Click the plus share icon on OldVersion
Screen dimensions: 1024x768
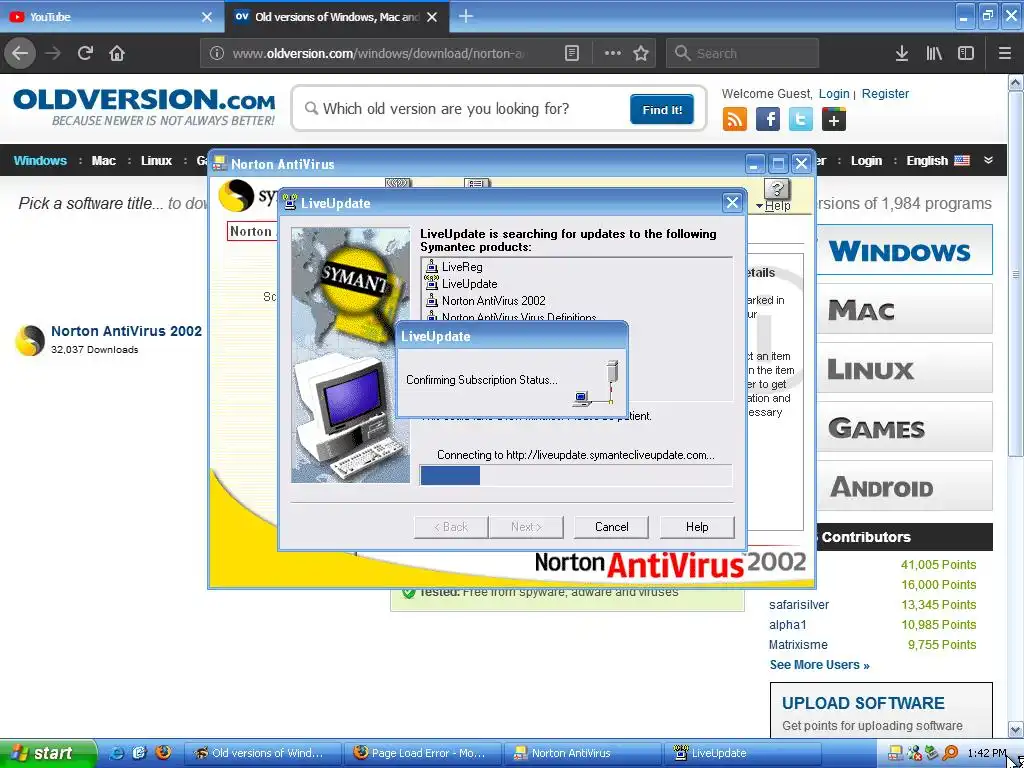point(834,120)
